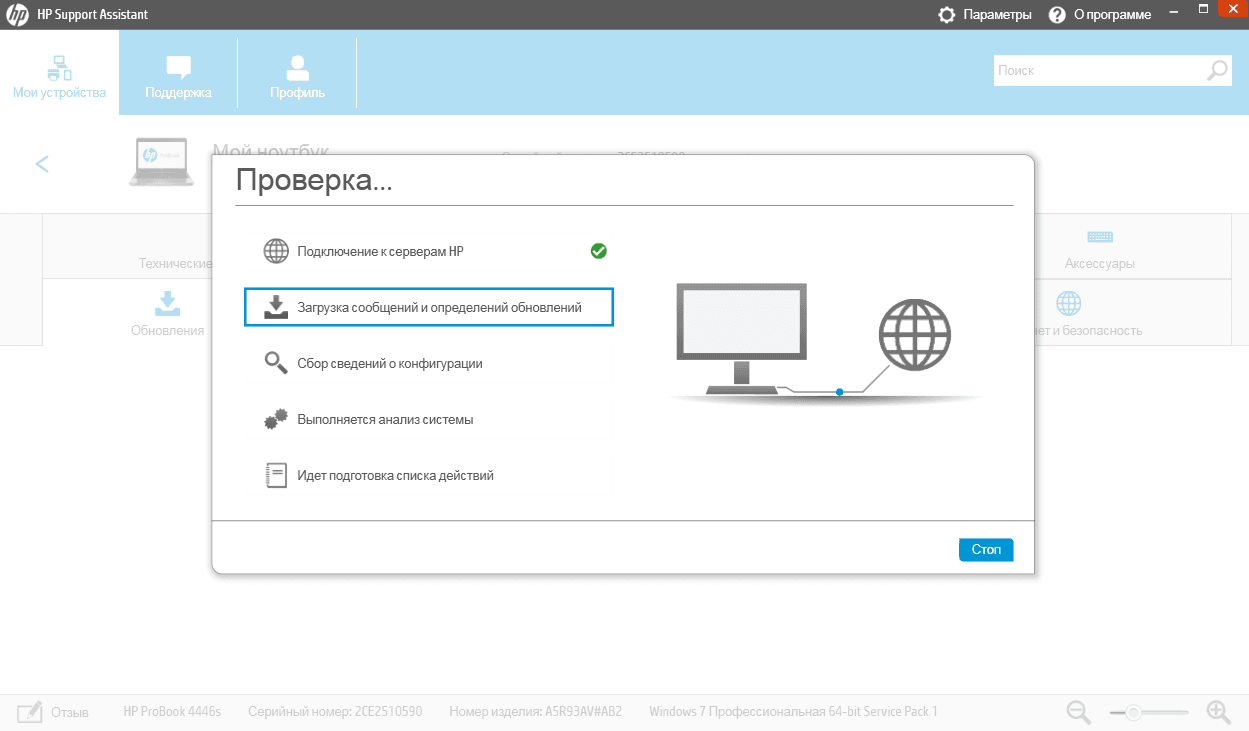The image size is (1249, 731).
Task: Zoom in with the plus magnifier
Action: (1218, 712)
